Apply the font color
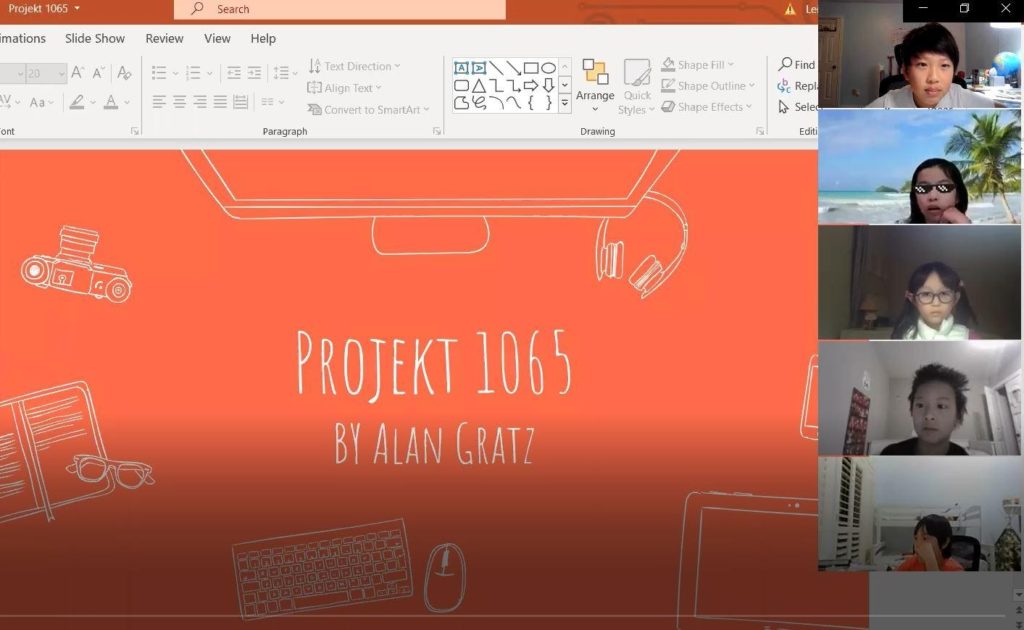Image resolution: width=1024 pixels, height=630 pixels. pos(111,102)
